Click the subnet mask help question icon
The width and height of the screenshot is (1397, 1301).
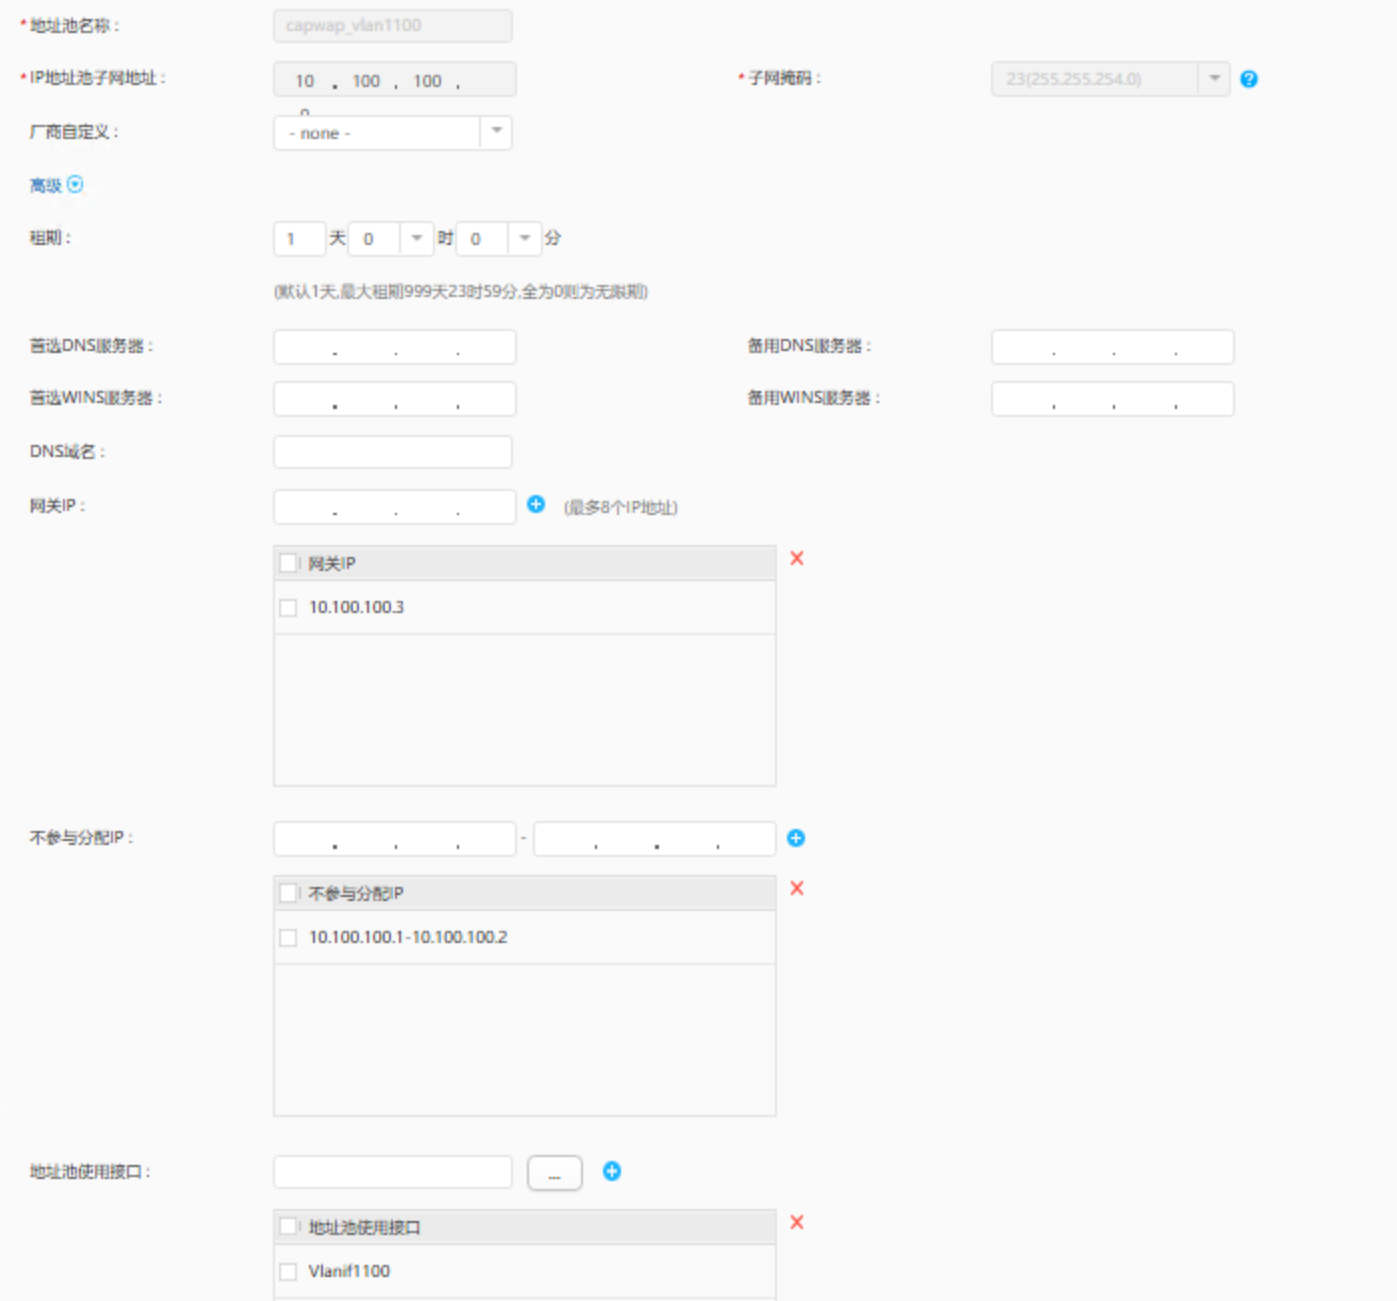(x=1248, y=79)
